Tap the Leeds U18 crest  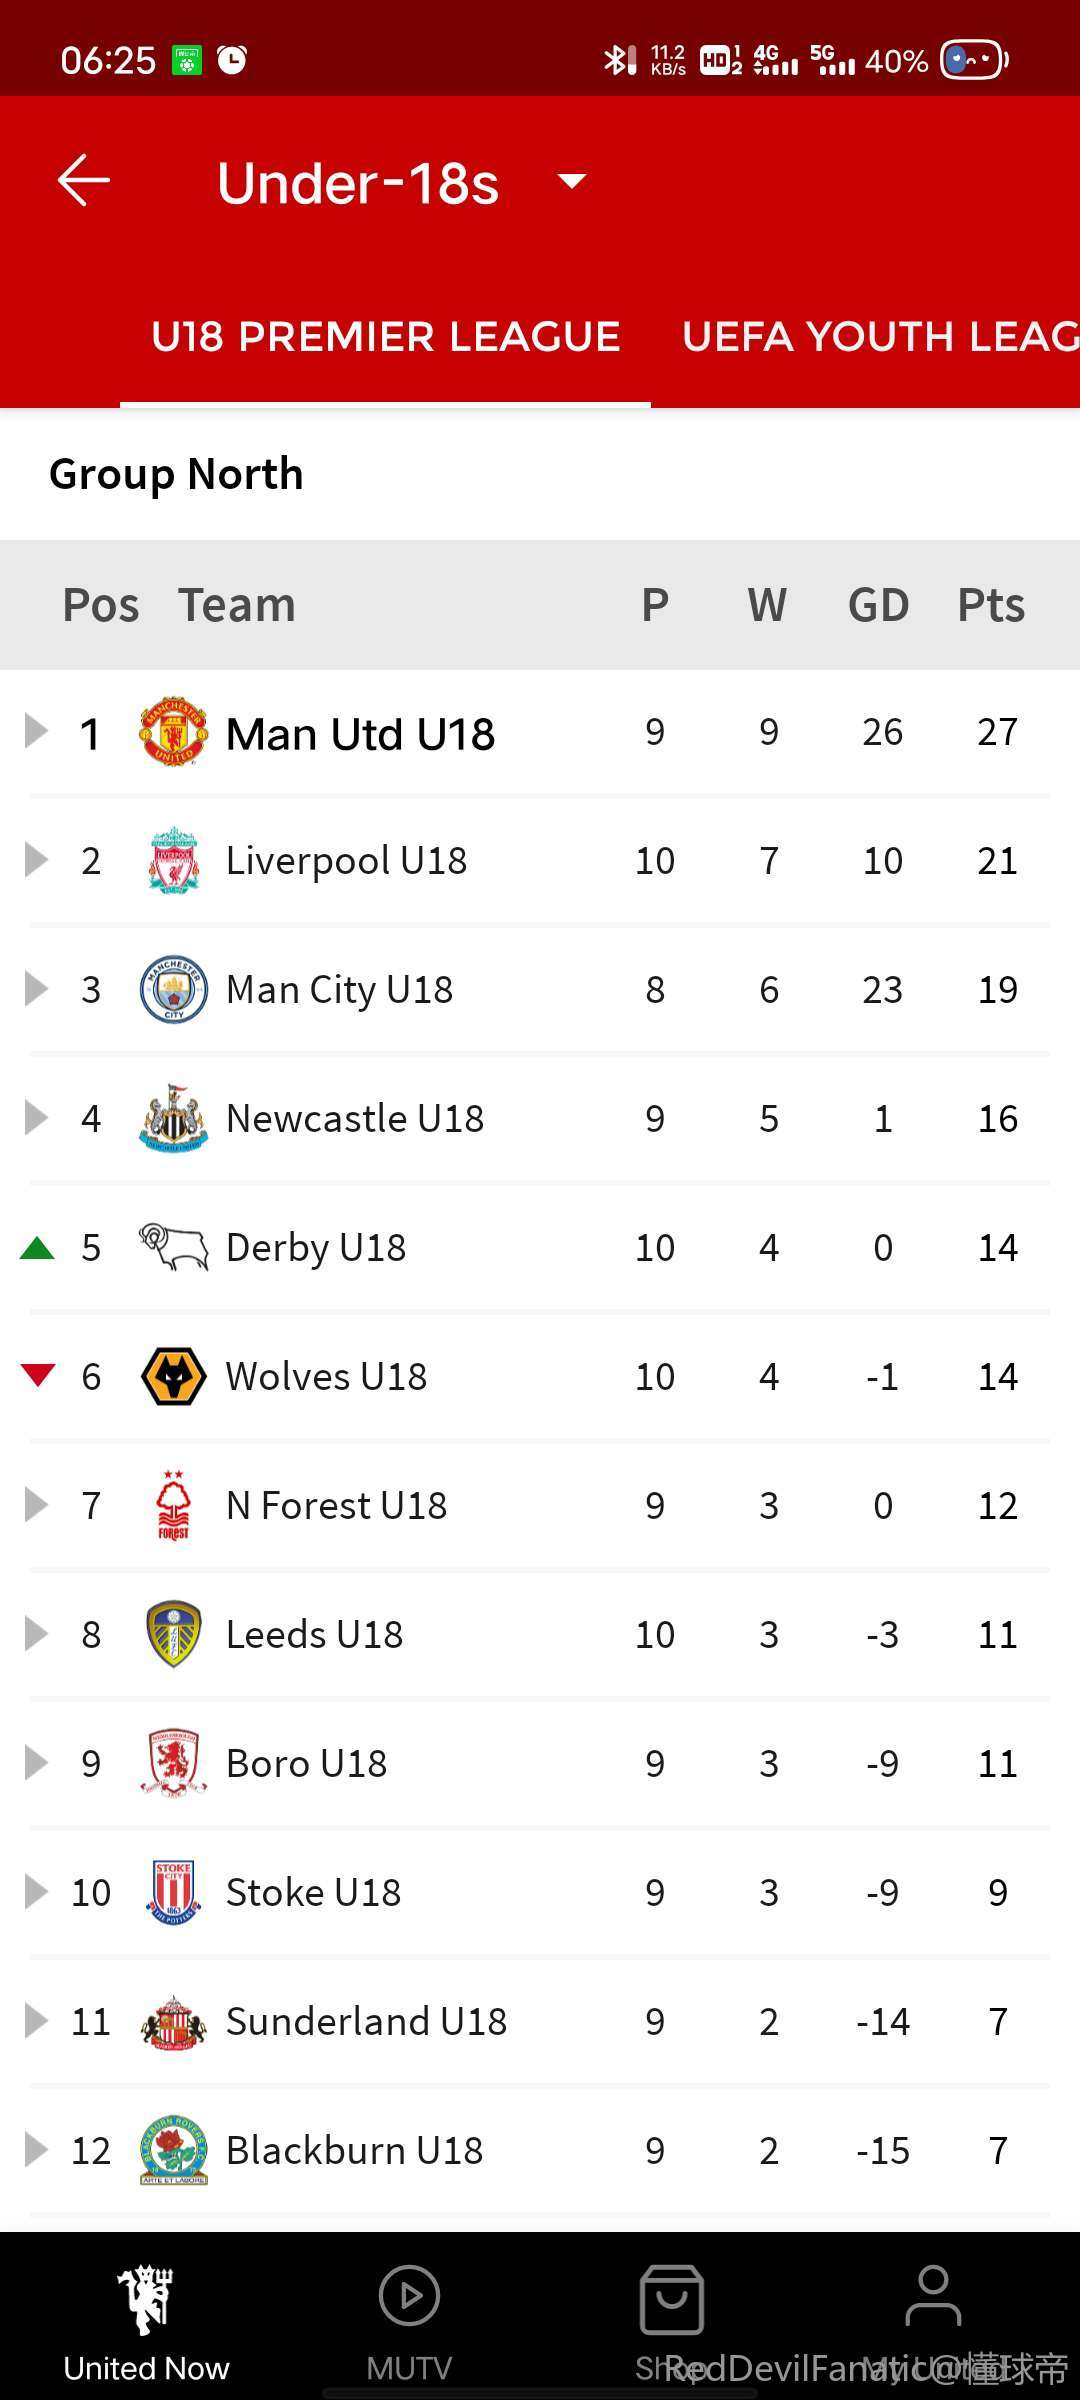[x=173, y=1634]
